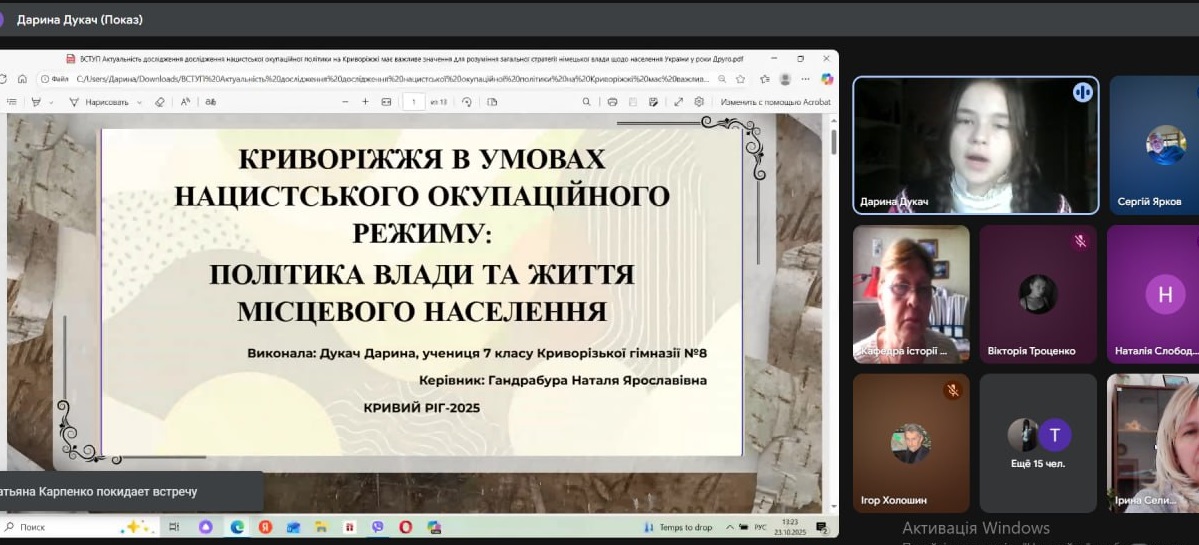Screen dimensions: 1199x545
Task: Toggle page view layout icon
Action: [492, 102]
